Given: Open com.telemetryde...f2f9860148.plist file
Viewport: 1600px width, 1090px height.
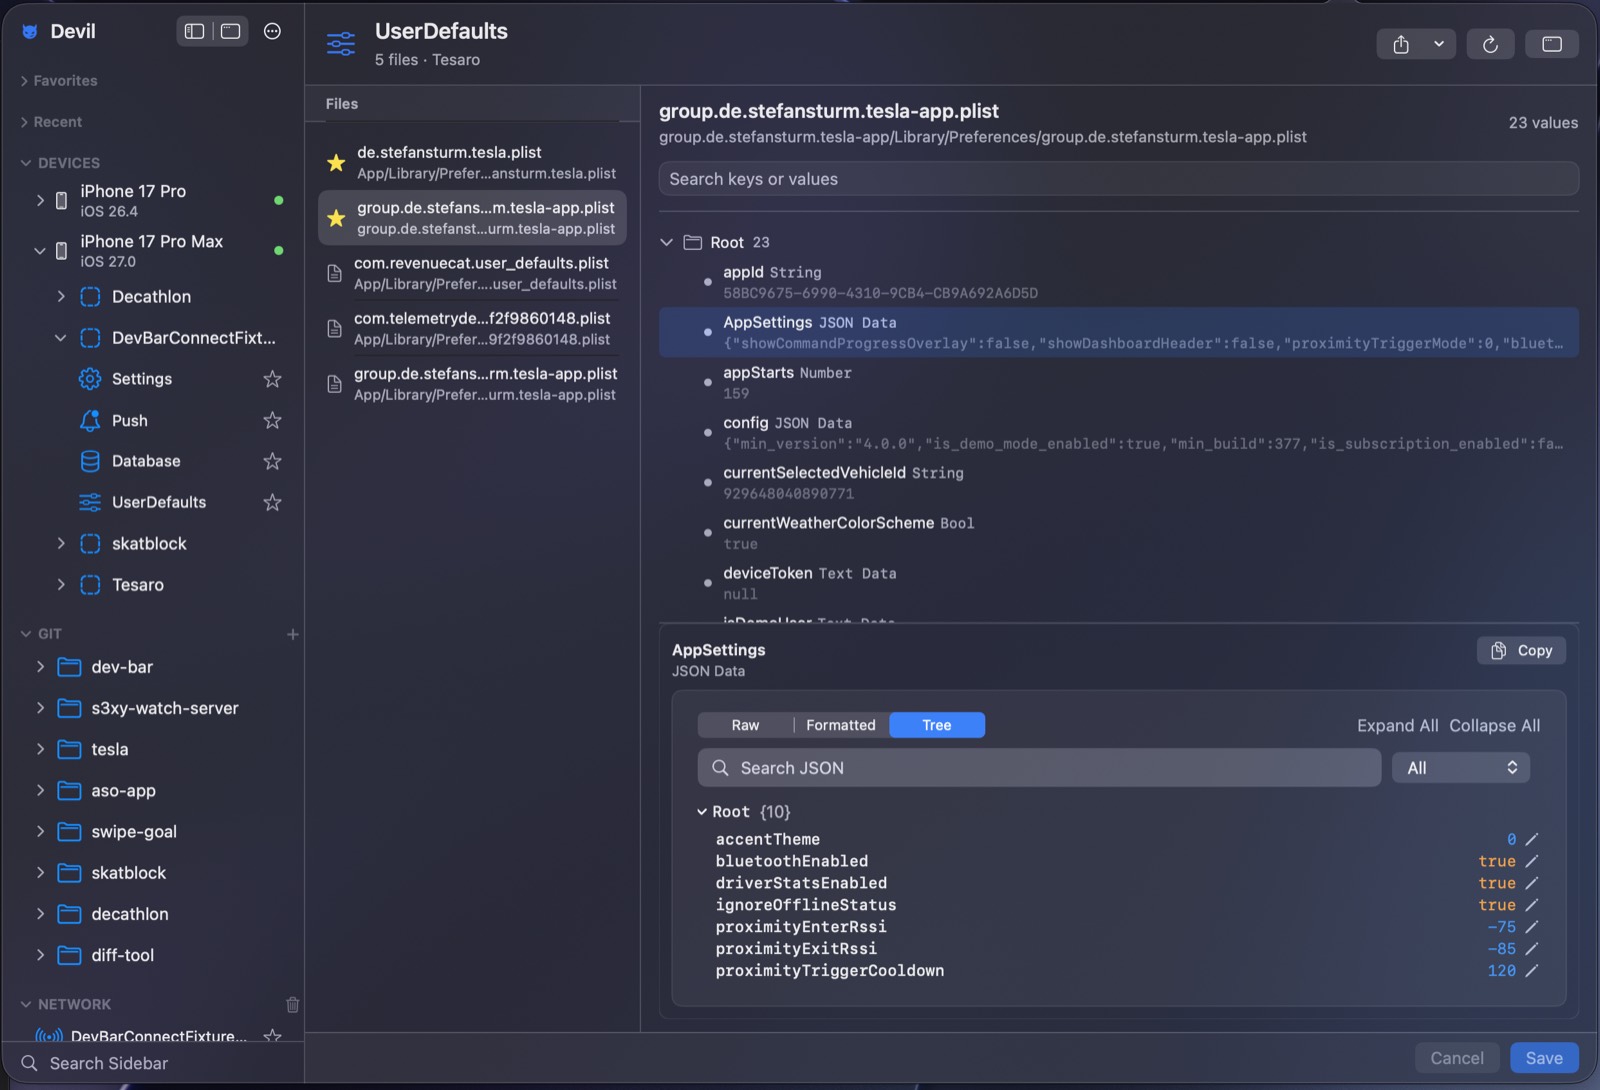Looking at the screenshot, I should click(x=472, y=328).
